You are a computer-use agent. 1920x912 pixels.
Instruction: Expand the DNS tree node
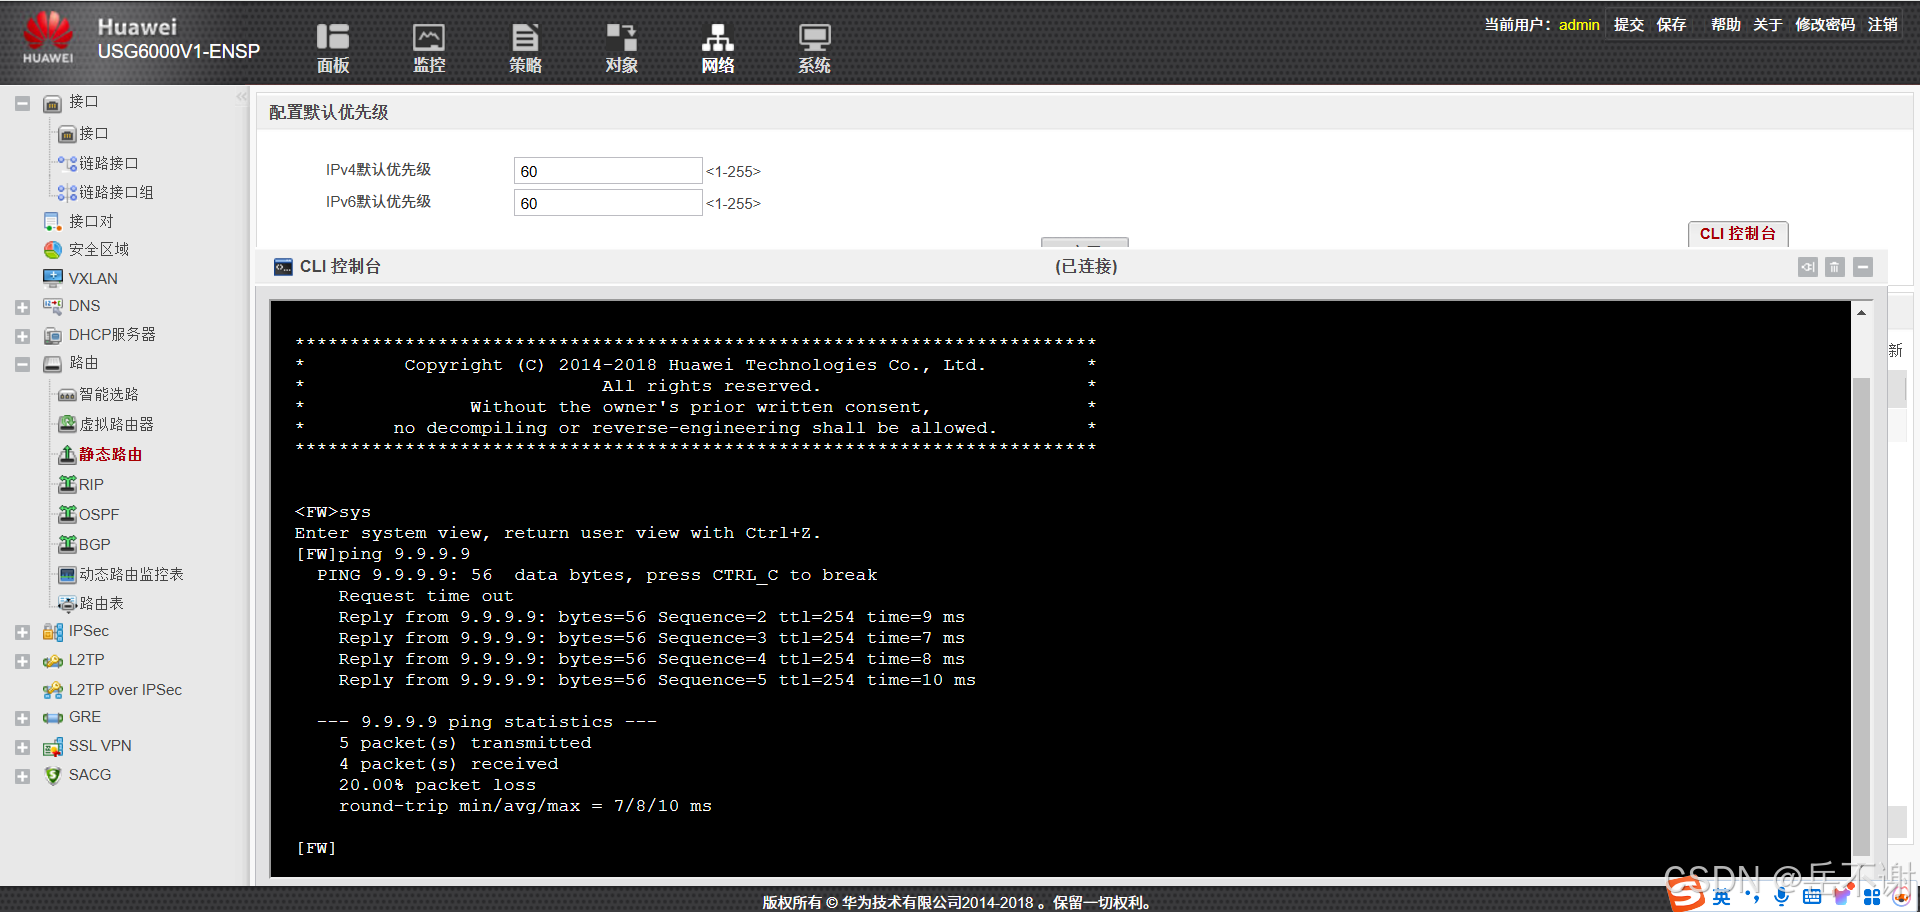tap(22, 307)
